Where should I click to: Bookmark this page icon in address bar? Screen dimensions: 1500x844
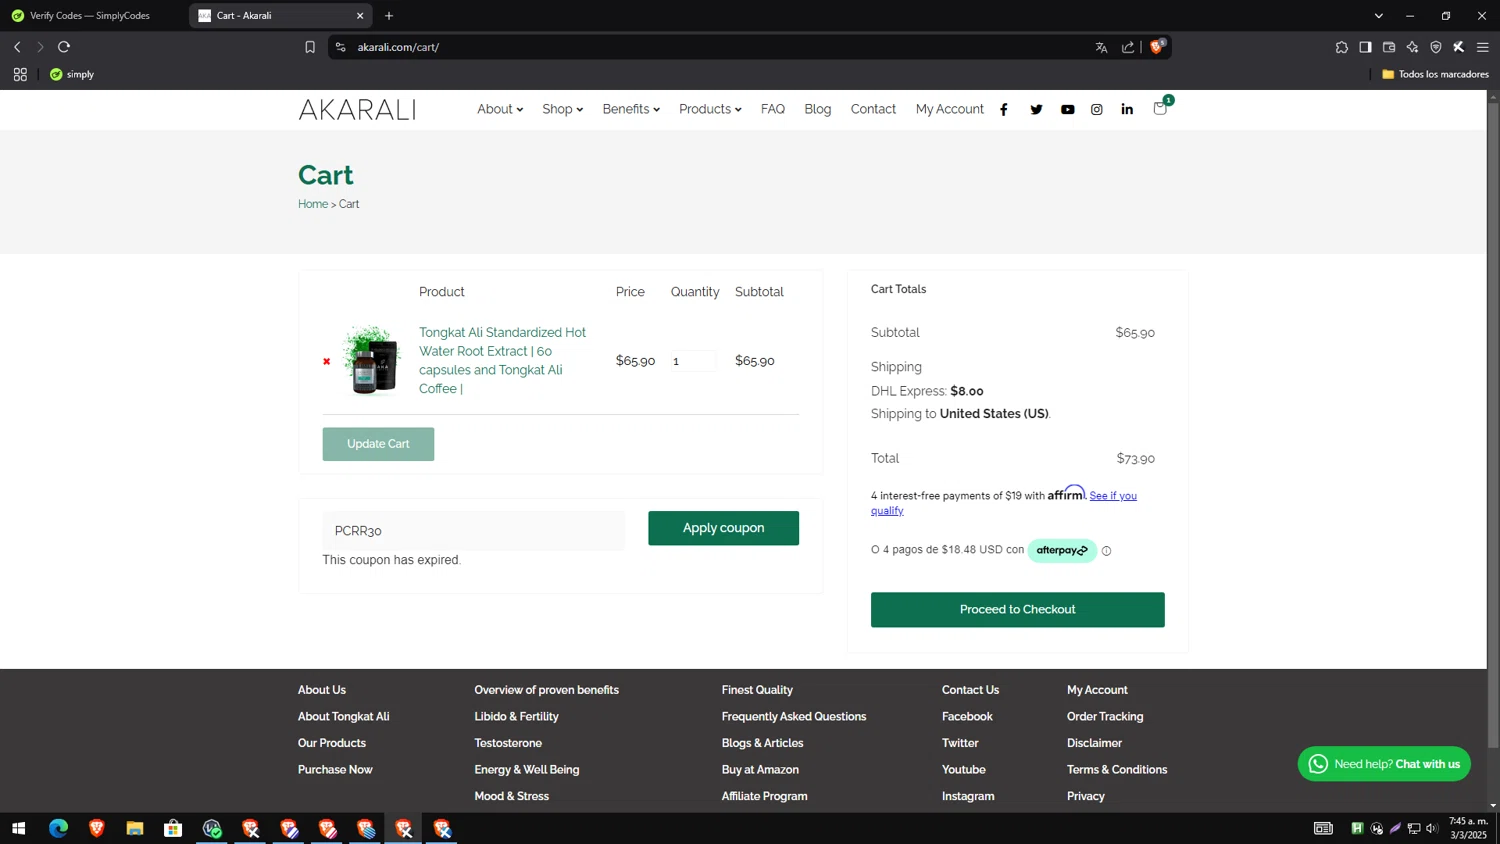pyautogui.click(x=310, y=47)
